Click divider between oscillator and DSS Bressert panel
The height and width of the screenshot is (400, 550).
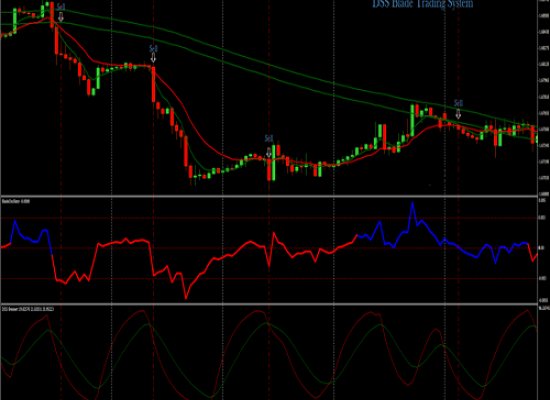click(269, 304)
